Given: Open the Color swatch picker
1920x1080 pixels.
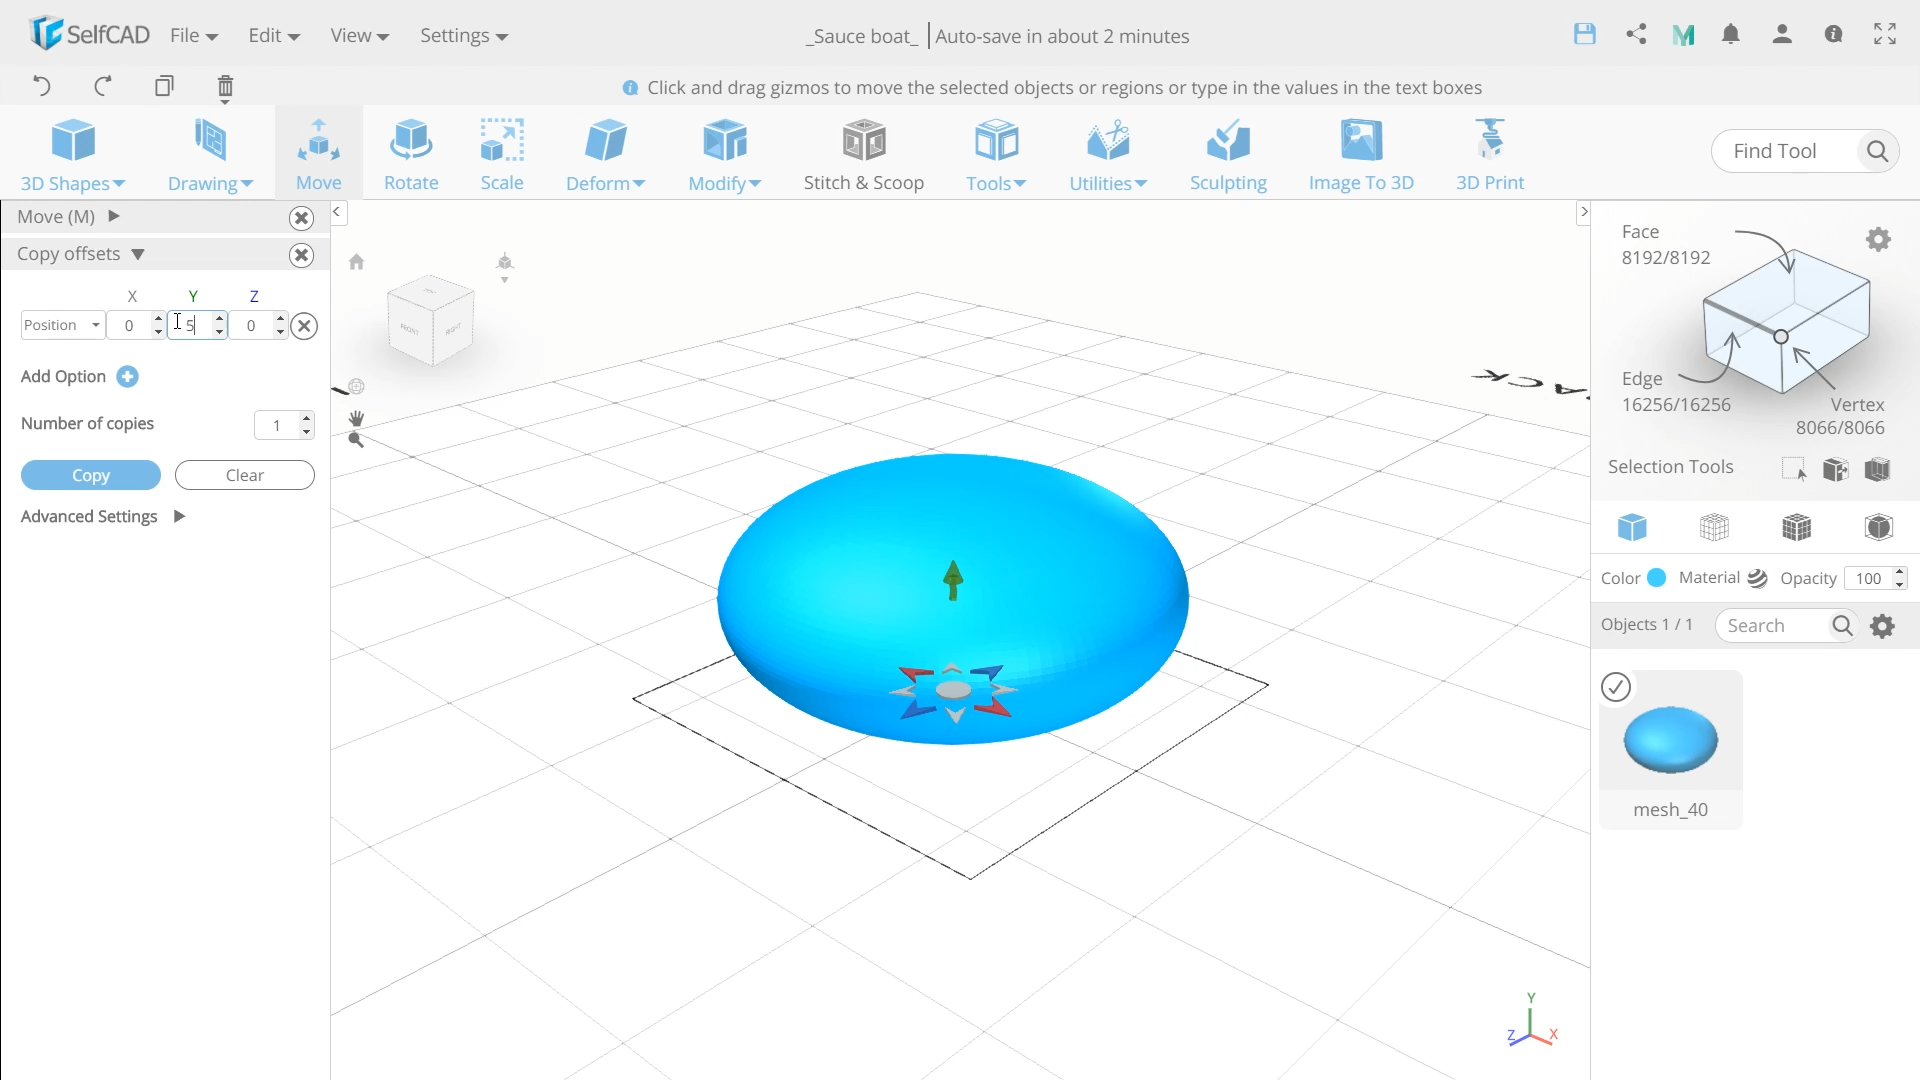Looking at the screenshot, I should (x=1656, y=577).
